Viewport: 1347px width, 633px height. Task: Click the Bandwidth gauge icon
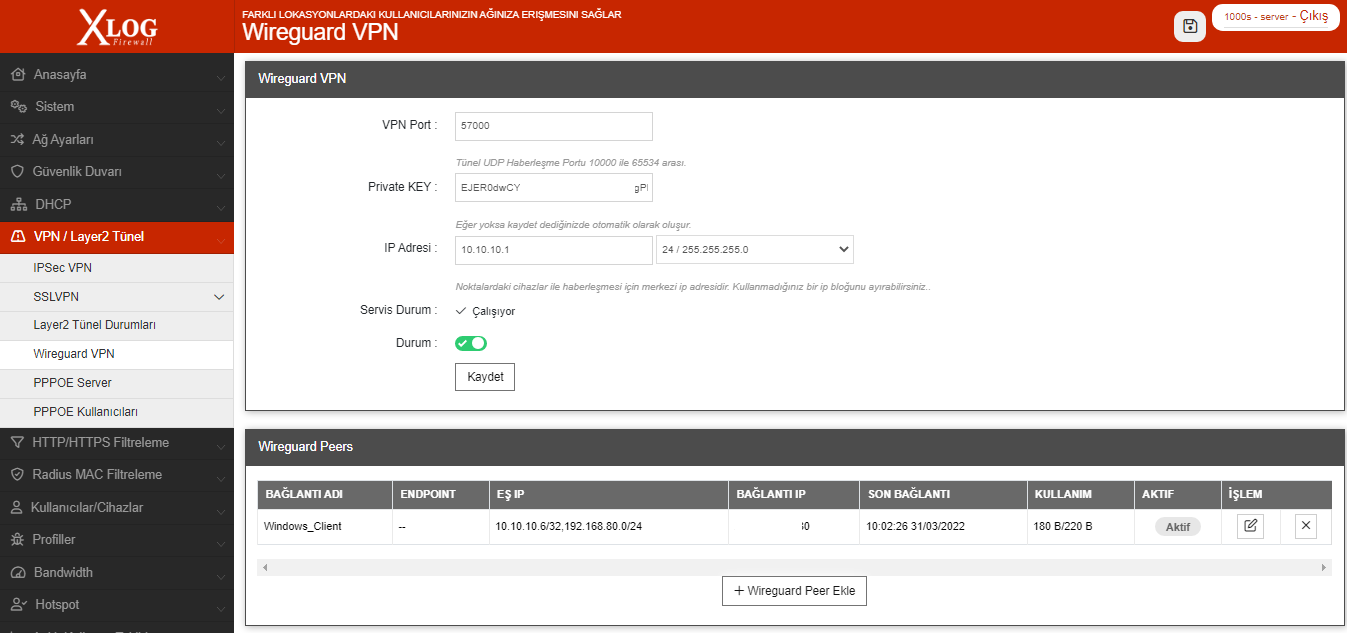click(17, 573)
